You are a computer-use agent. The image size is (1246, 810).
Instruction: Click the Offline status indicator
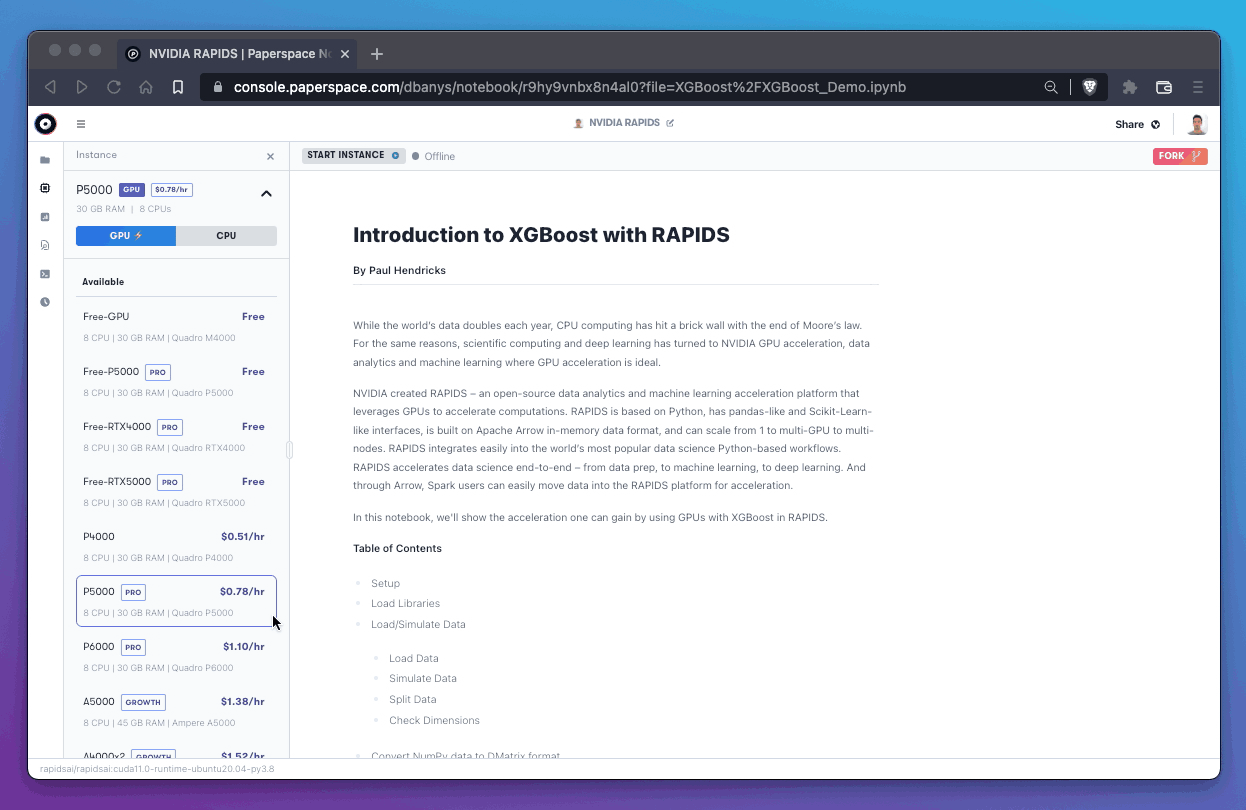(x=434, y=156)
